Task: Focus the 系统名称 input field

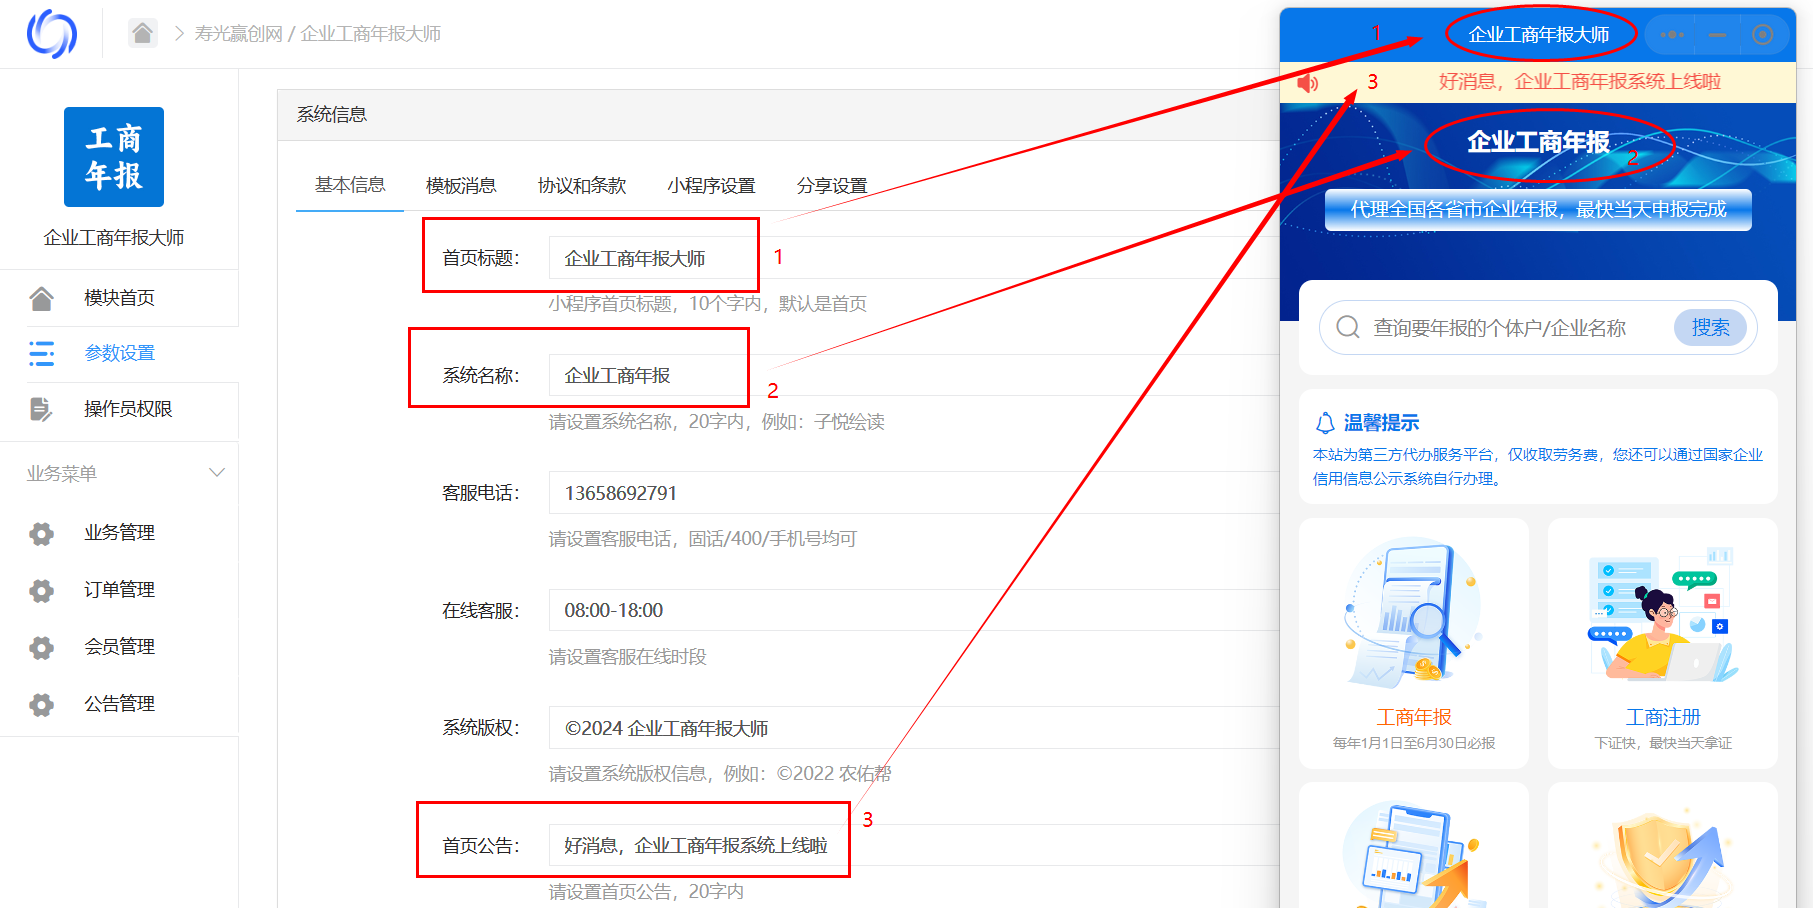Action: pyautogui.click(x=914, y=375)
